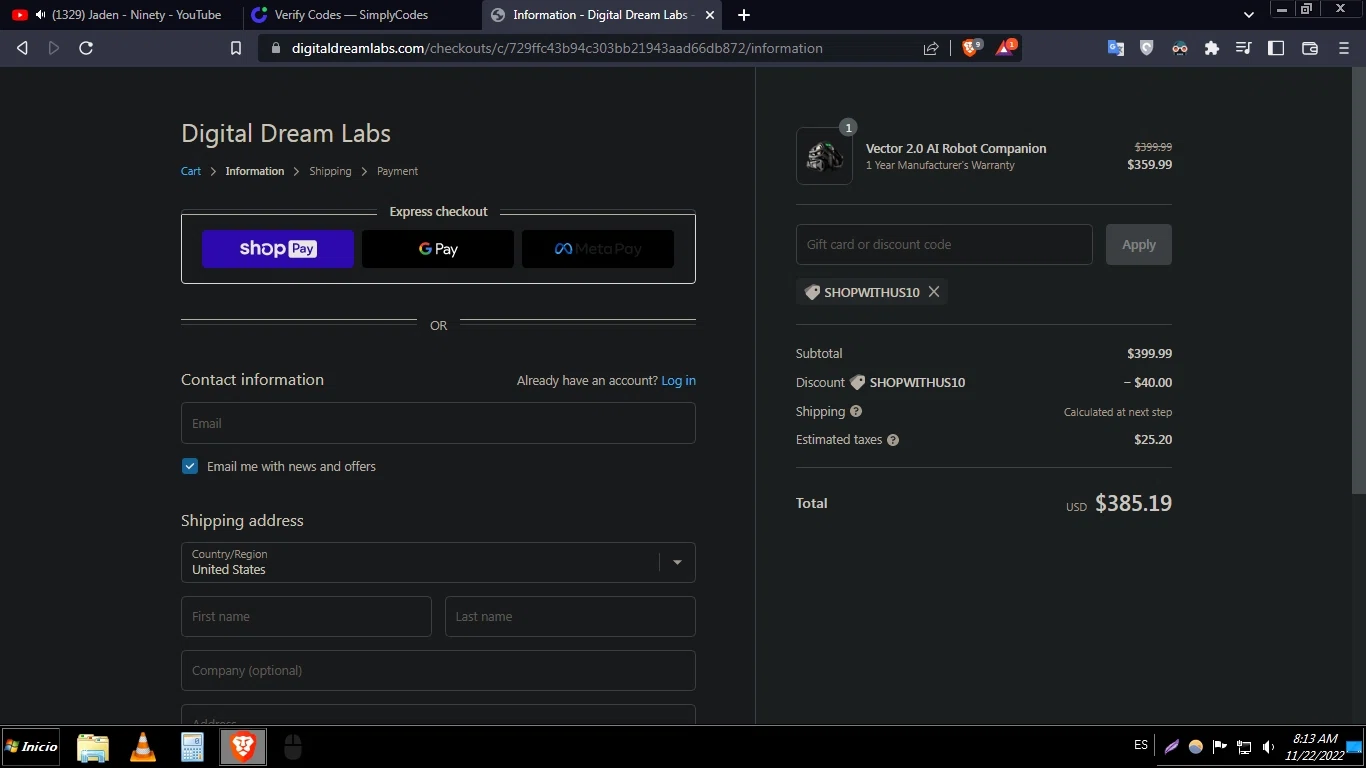
Task: Open media playlist control icon
Action: (1243, 48)
